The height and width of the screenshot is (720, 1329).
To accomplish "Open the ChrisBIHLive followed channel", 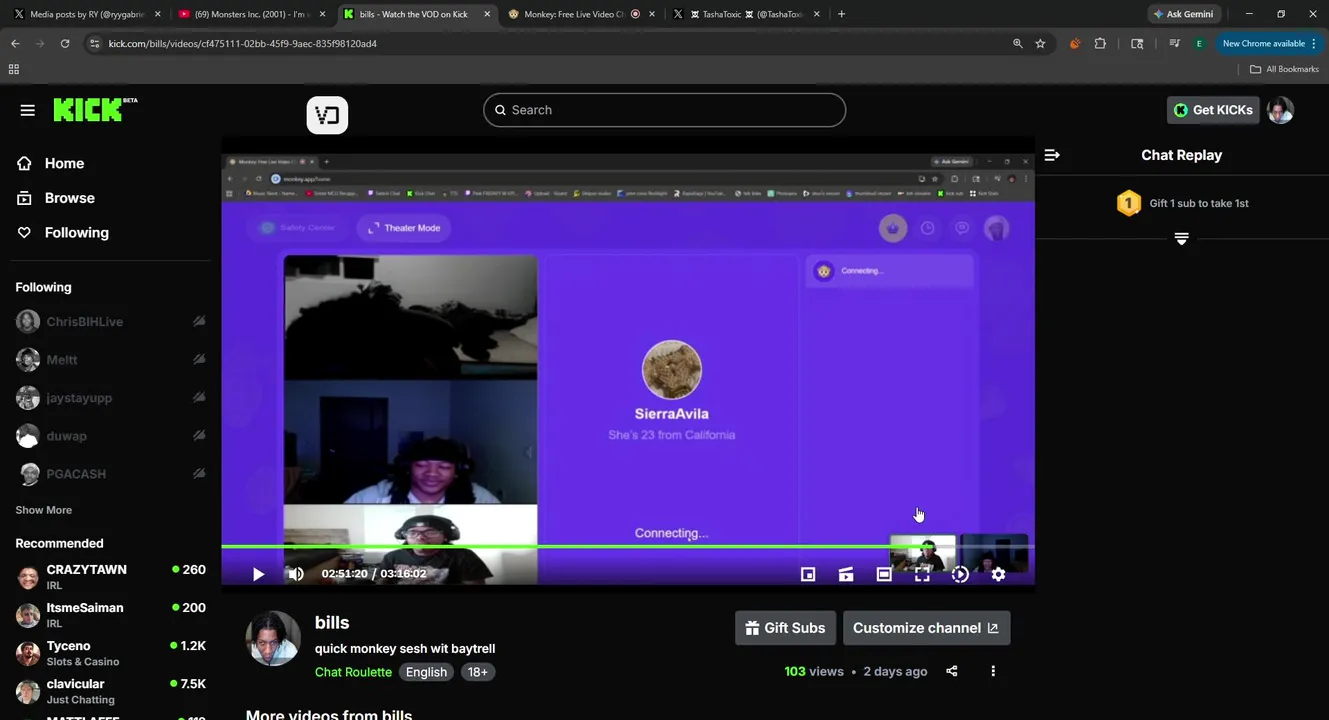I will click(84, 322).
